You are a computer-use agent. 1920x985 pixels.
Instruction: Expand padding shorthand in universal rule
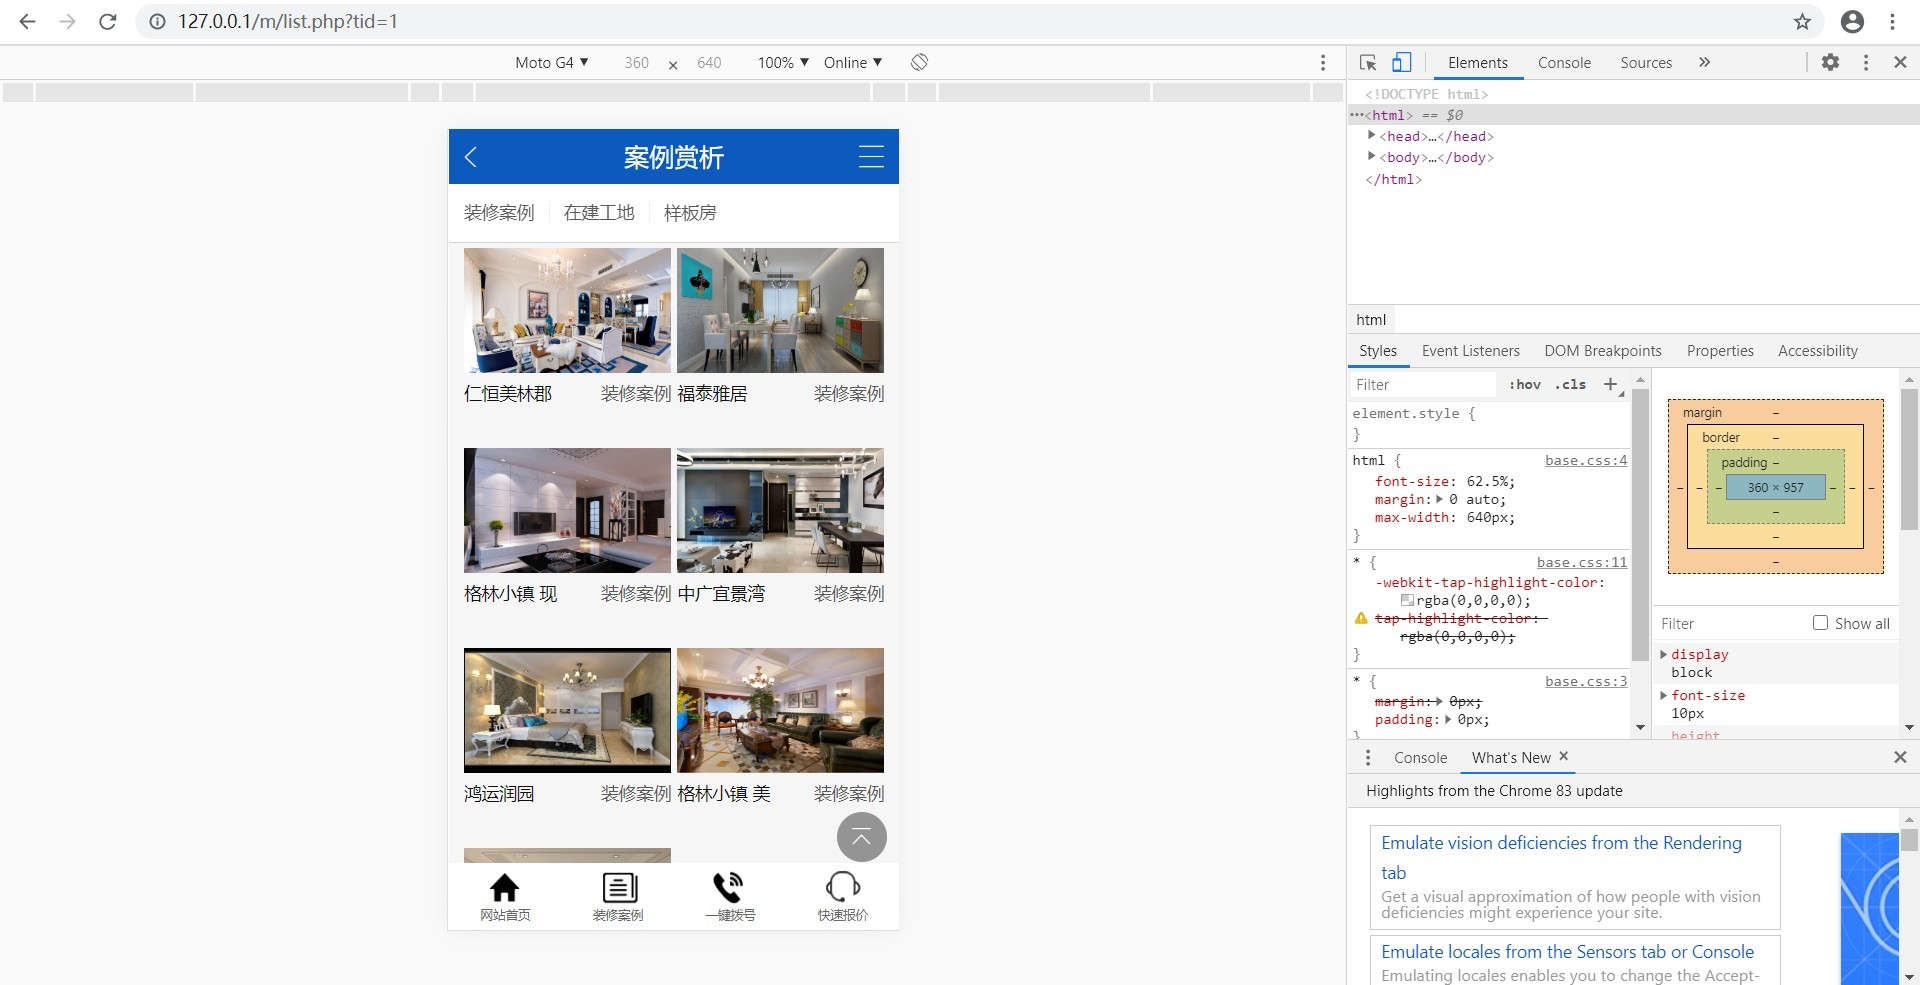[x=1448, y=719]
